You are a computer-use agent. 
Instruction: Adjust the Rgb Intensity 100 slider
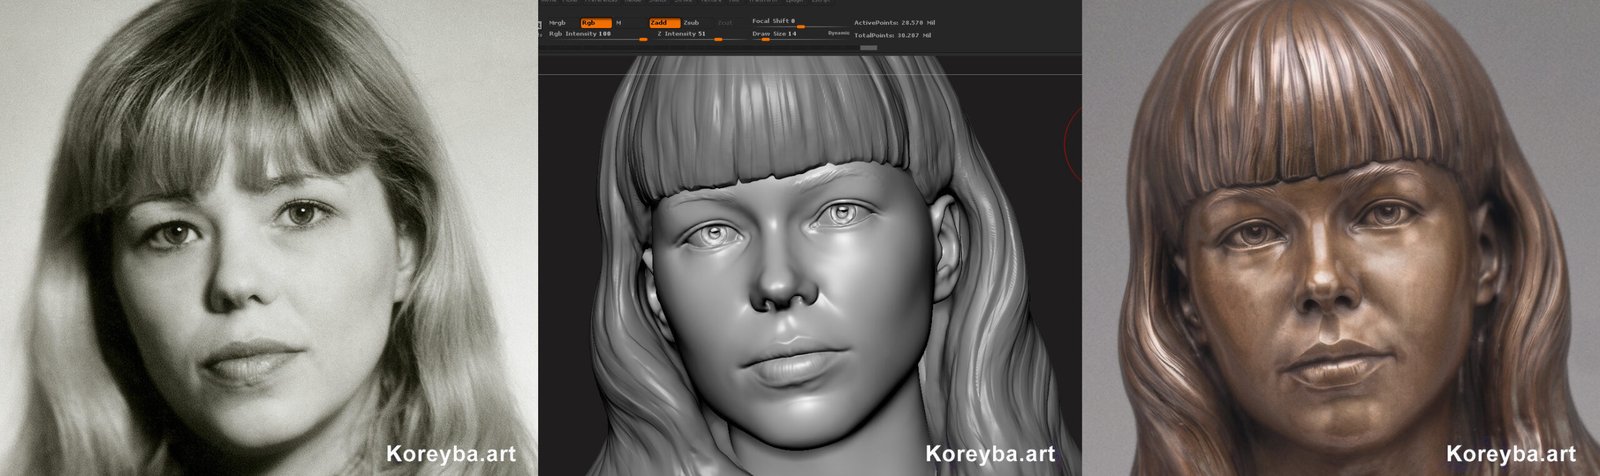click(598, 36)
